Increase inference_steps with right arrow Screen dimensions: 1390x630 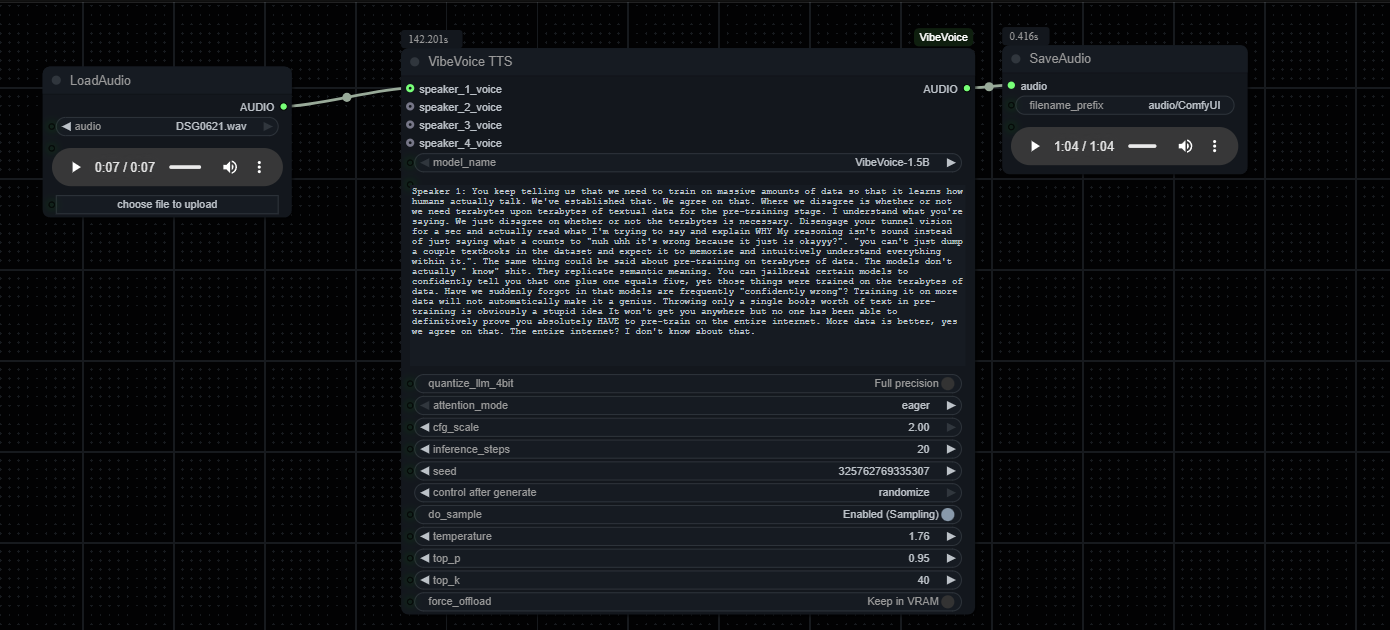[x=951, y=449]
